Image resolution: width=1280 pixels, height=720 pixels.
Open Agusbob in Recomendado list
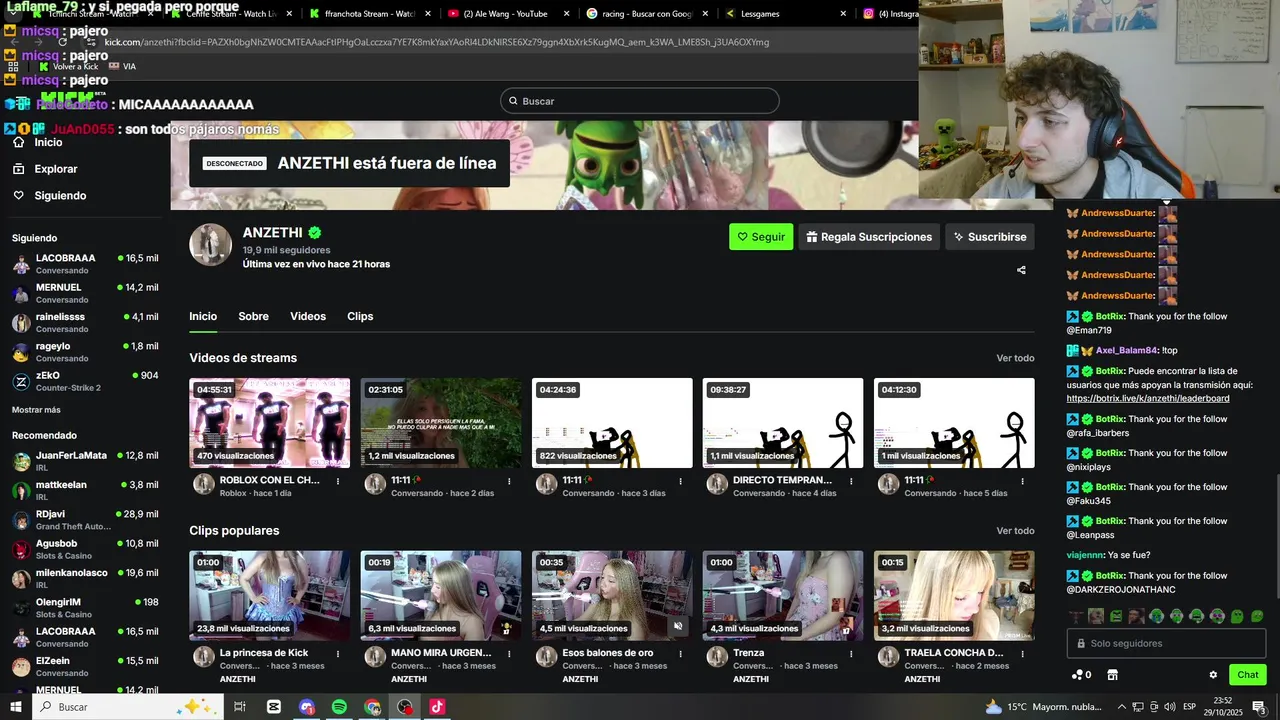click(x=85, y=549)
